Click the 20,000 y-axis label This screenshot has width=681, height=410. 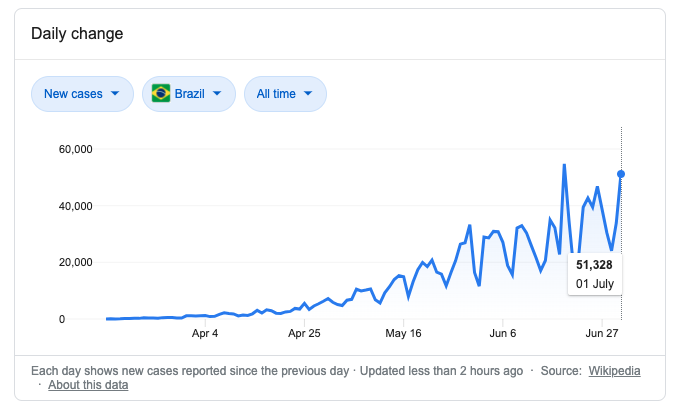(x=76, y=263)
